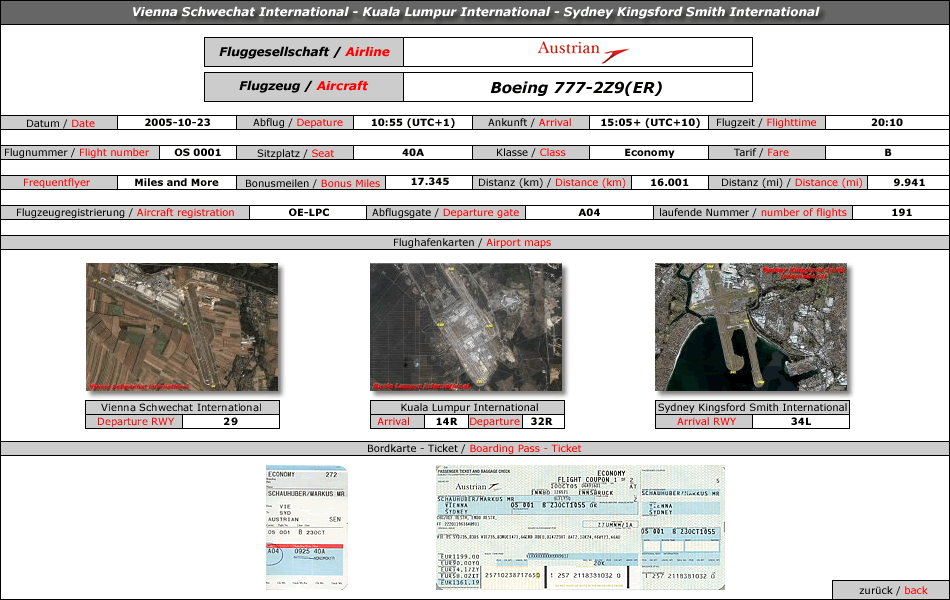Screen dimensions: 950x600
Task: Click the Sydney Arrival RWY 34L value
Action: 800,421
